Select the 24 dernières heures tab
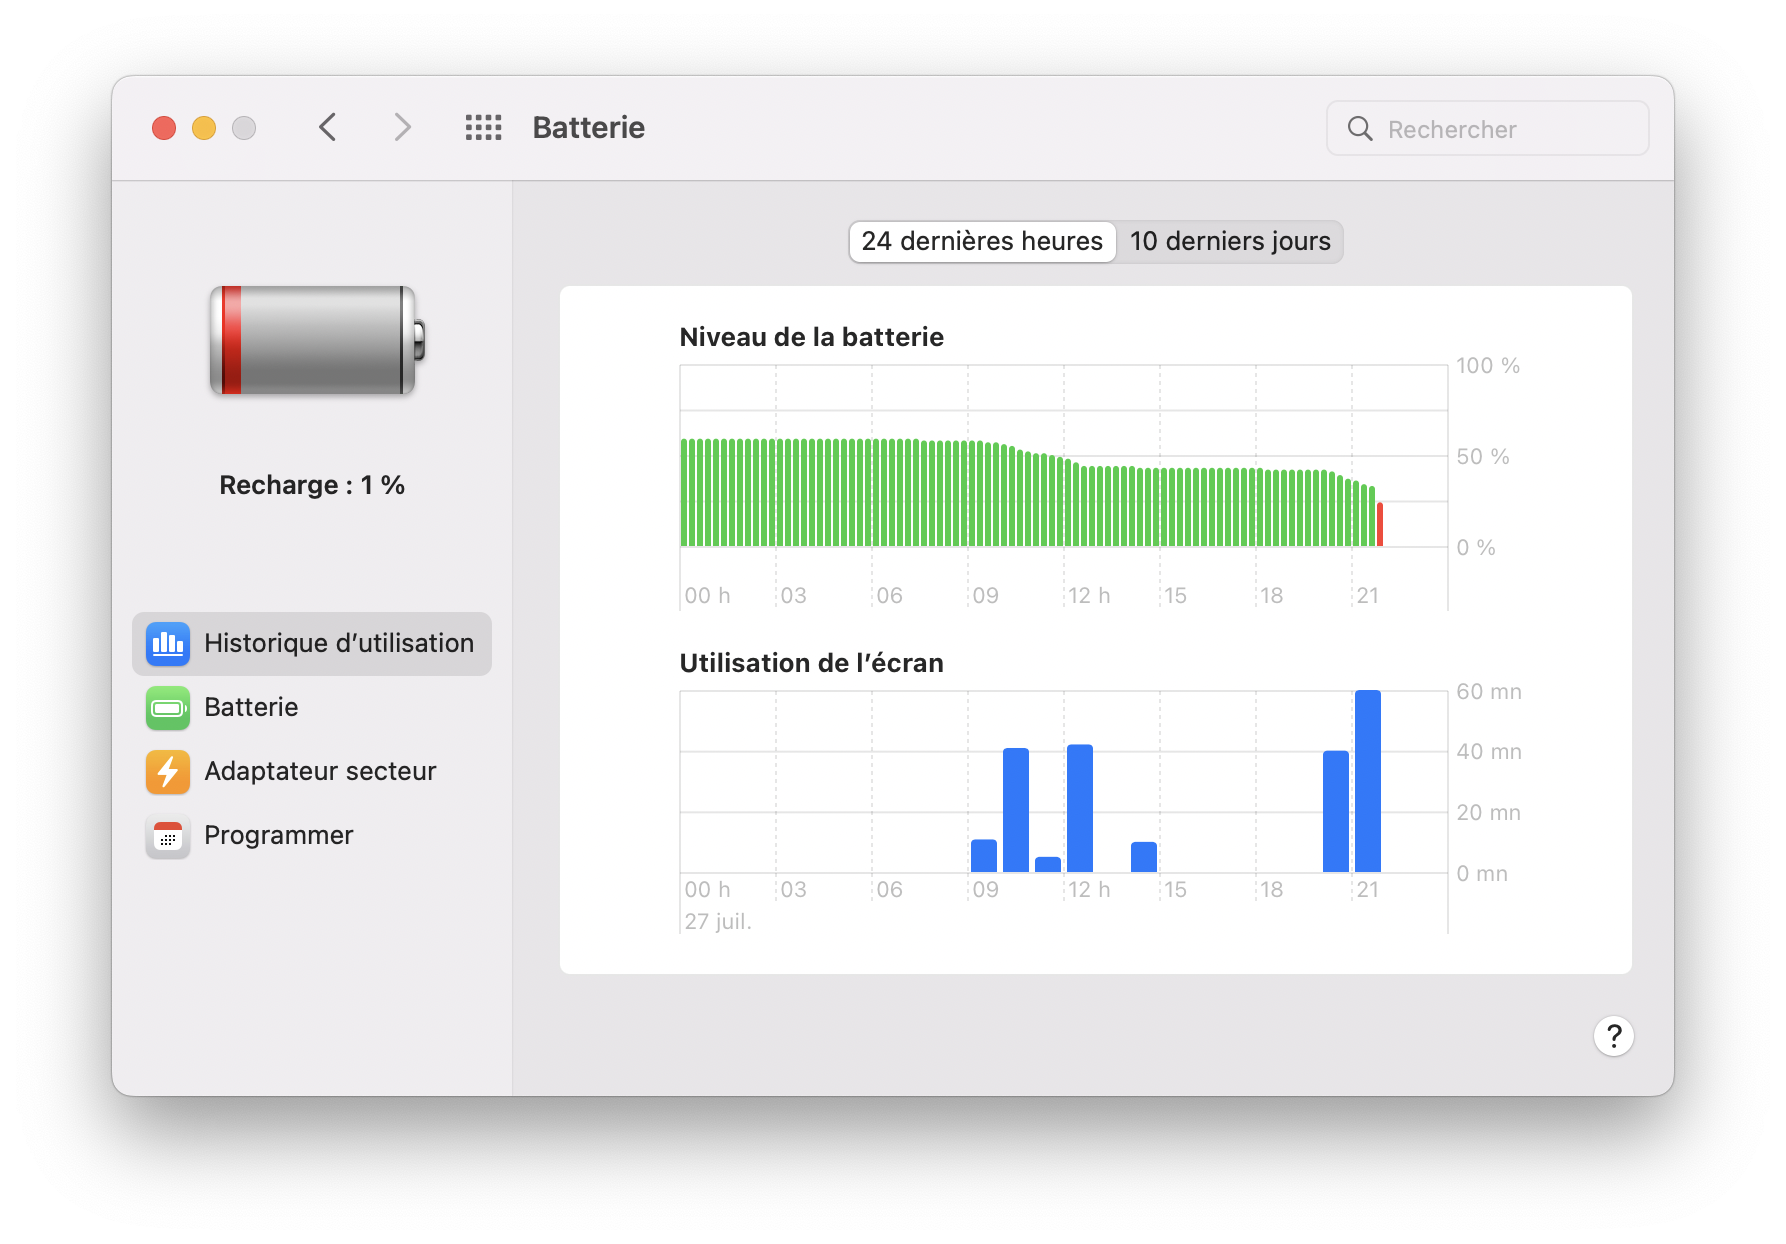 982,242
